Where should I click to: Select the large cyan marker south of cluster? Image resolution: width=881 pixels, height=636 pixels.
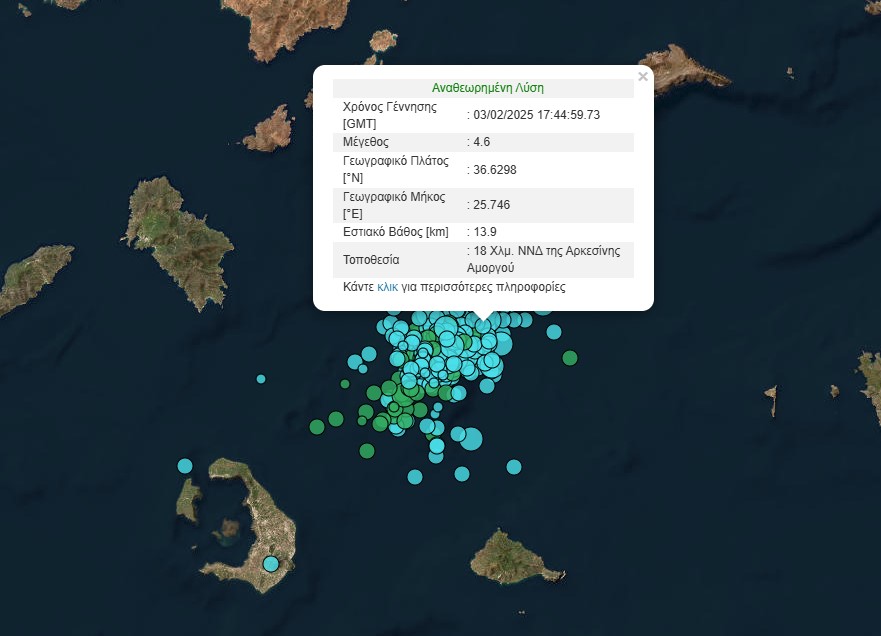[x=471, y=438]
